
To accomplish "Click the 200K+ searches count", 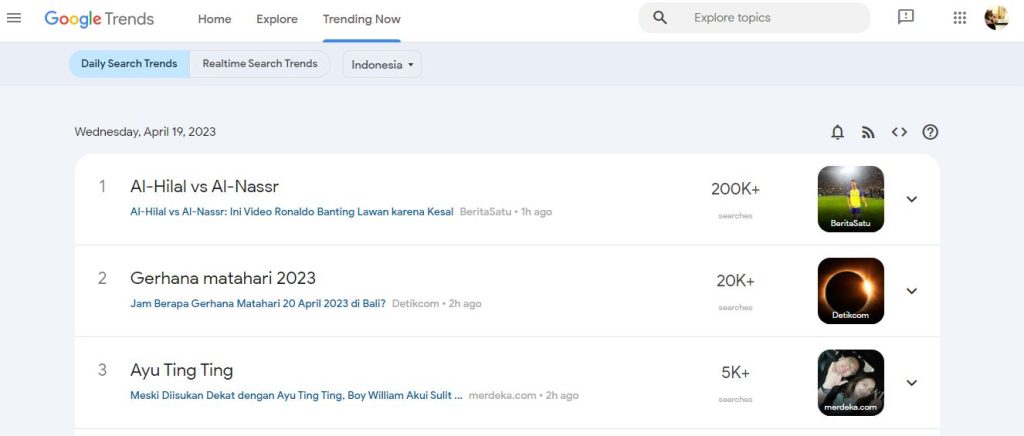I will point(735,189).
